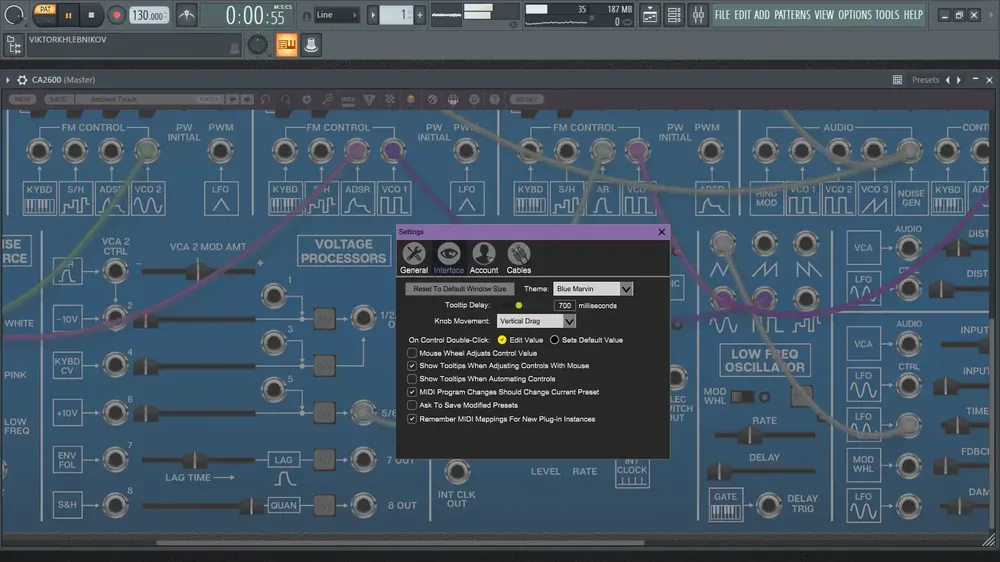Click Reset To Default Window Size
This screenshot has width=1000, height=562.
pos(459,289)
